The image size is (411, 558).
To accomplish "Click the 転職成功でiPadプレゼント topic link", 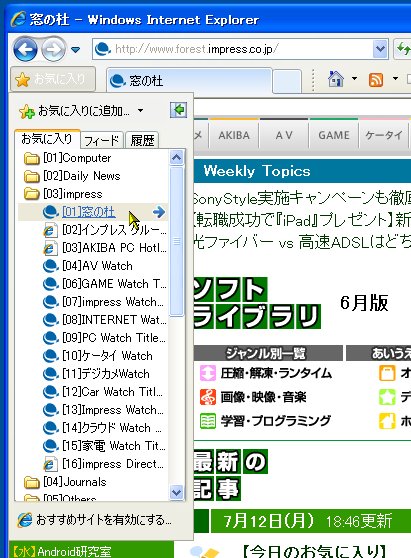I will coord(302,220).
